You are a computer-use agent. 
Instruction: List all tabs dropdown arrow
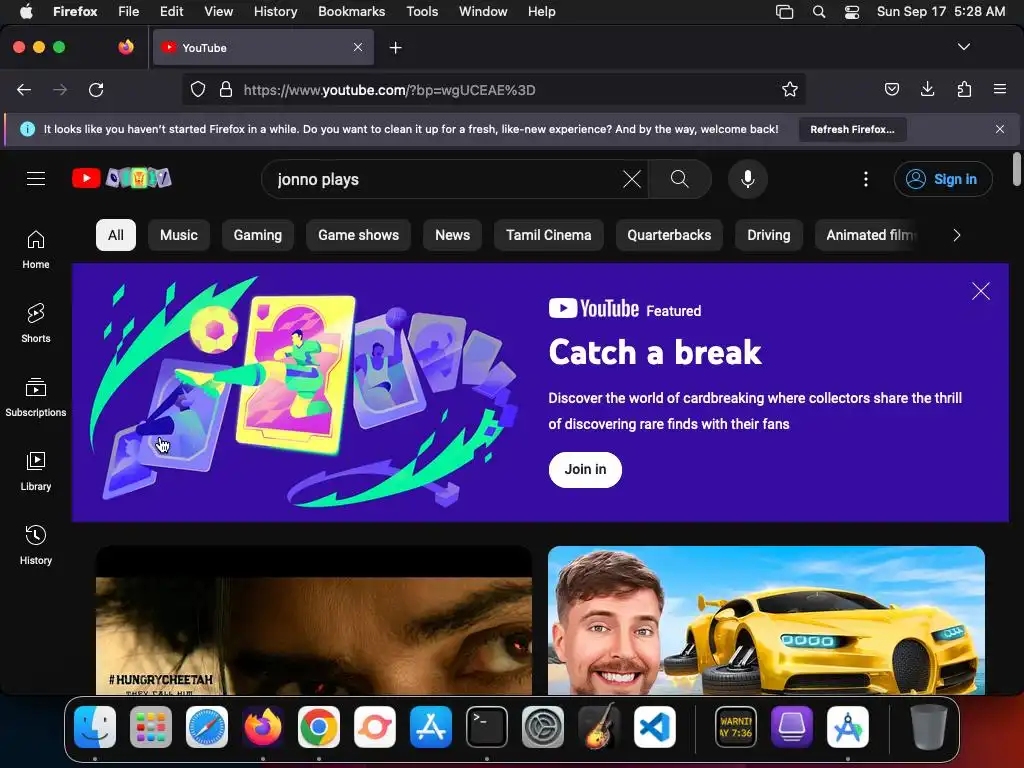click(x=964, y=47)
